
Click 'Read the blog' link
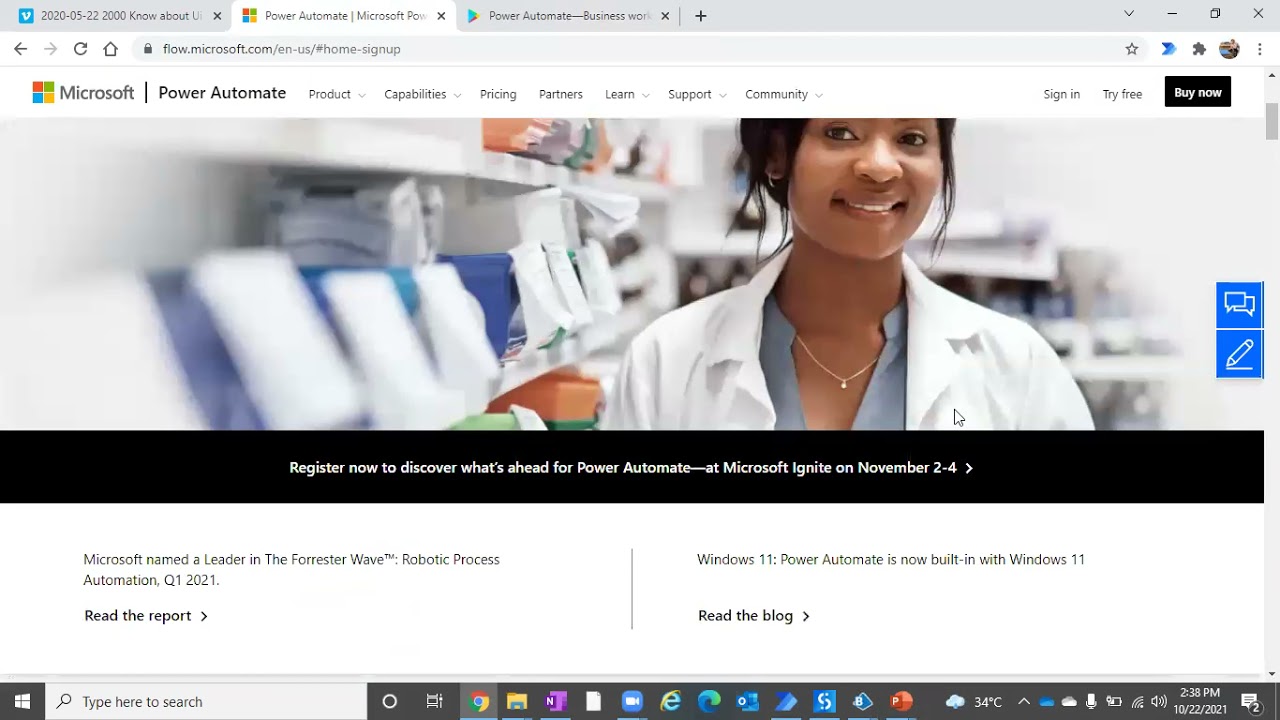[754, 616]
